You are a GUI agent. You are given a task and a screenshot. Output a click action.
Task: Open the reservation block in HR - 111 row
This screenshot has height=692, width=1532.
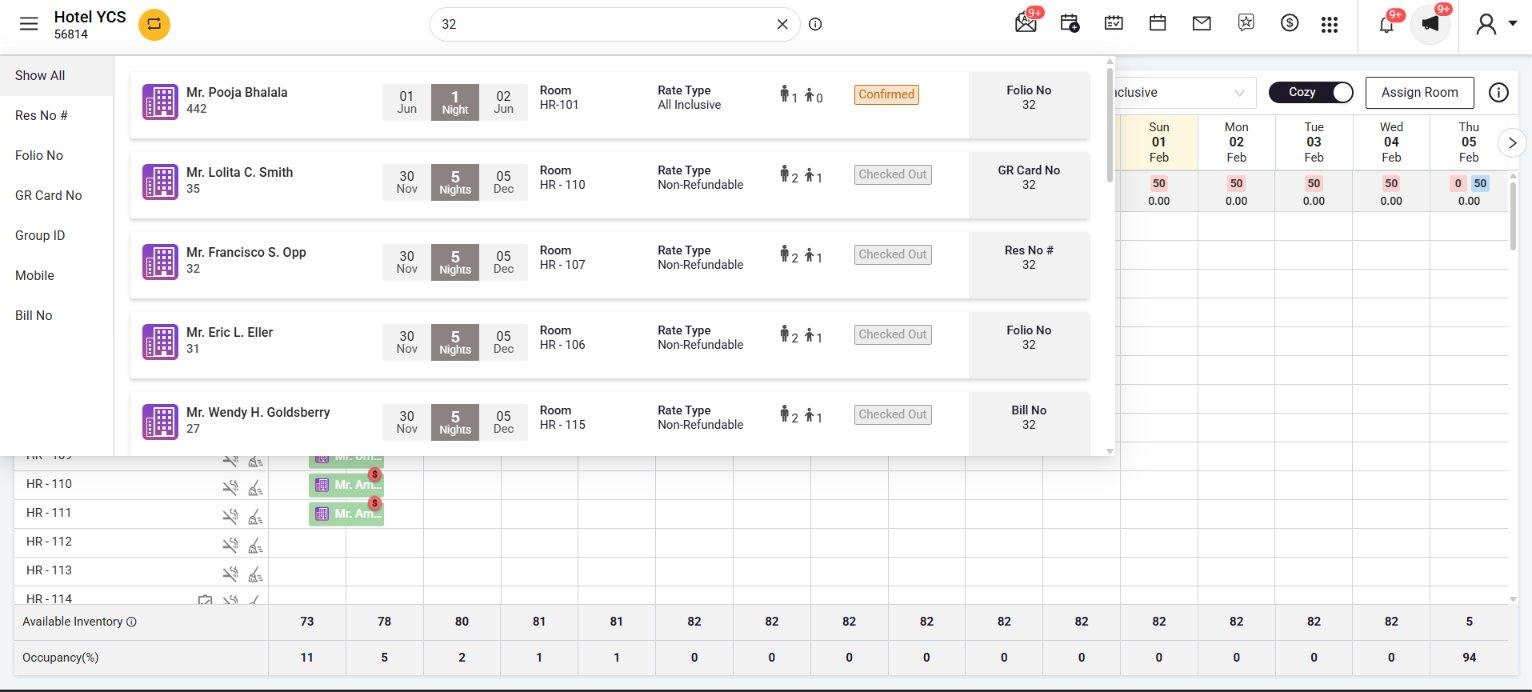coord(346,514)
